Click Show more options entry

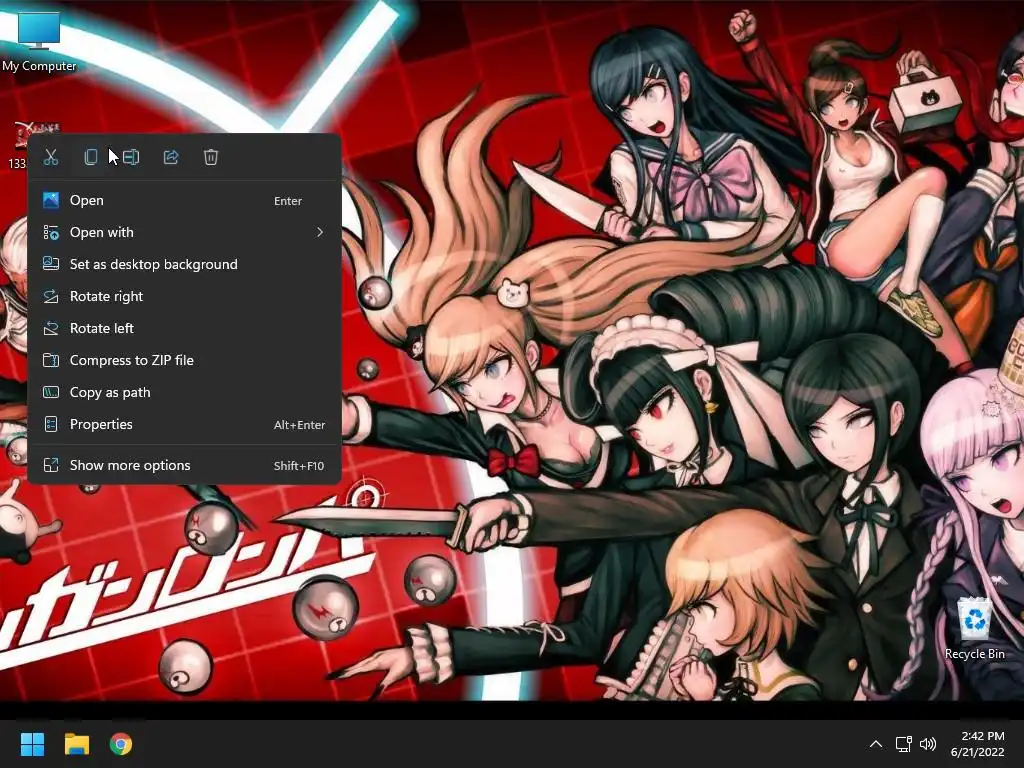coord(184,466)
